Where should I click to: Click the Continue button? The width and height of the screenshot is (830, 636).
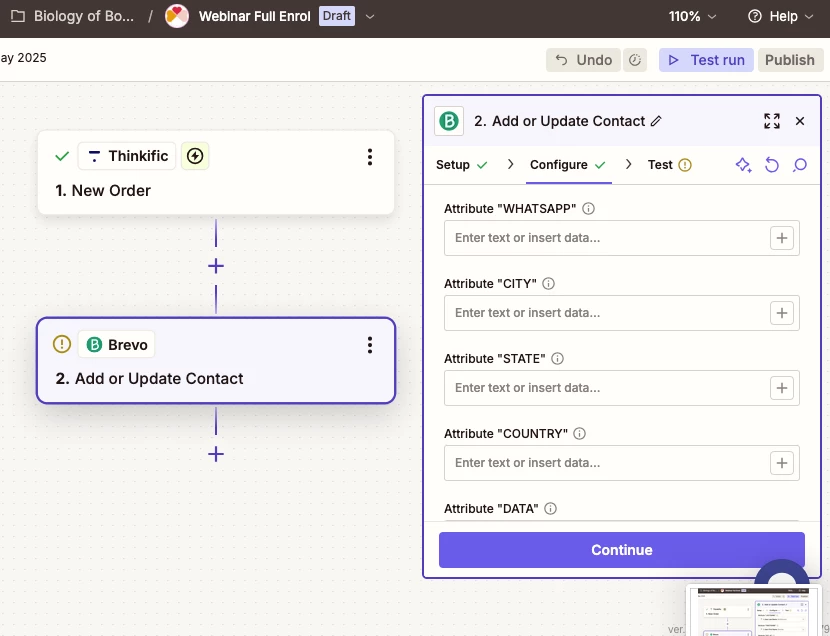click(621, 550)
